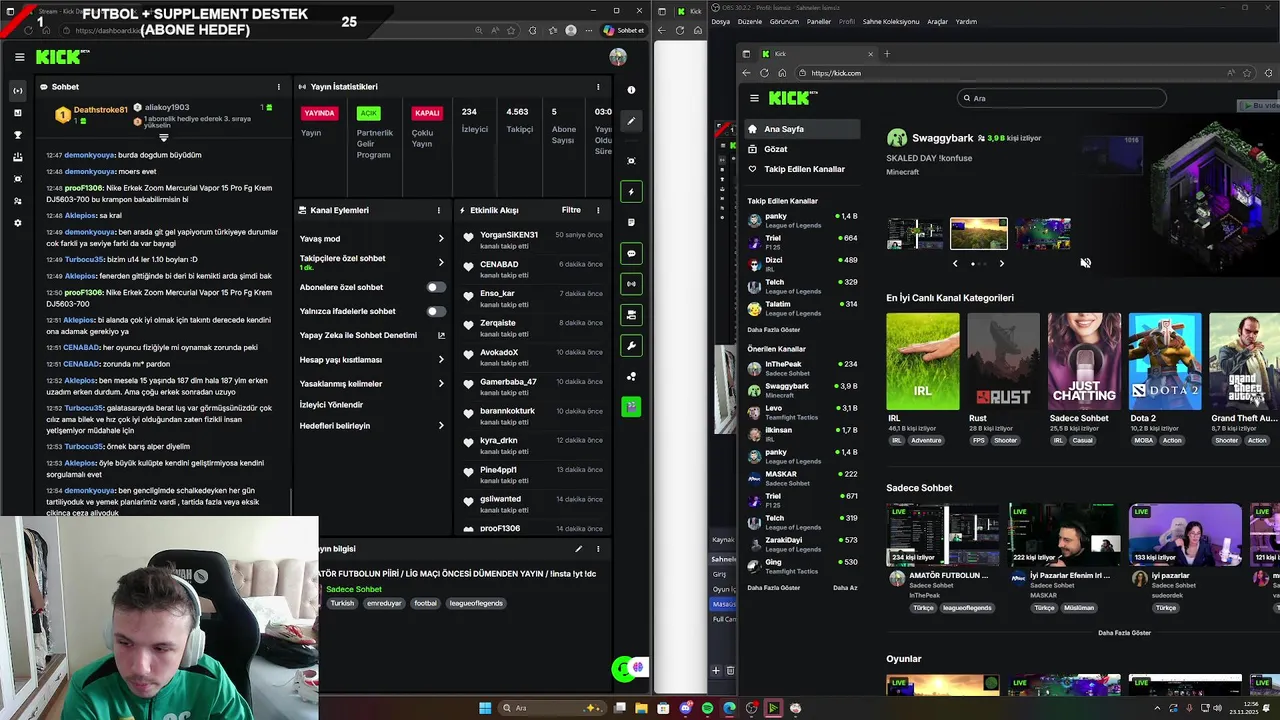Image resolution: width=1280 pixels, height=720 pixels.
Task: Open Takip Edilen Kanallar in kick.com sidebar
Action: pyautogui.click(x=801, y=169)
